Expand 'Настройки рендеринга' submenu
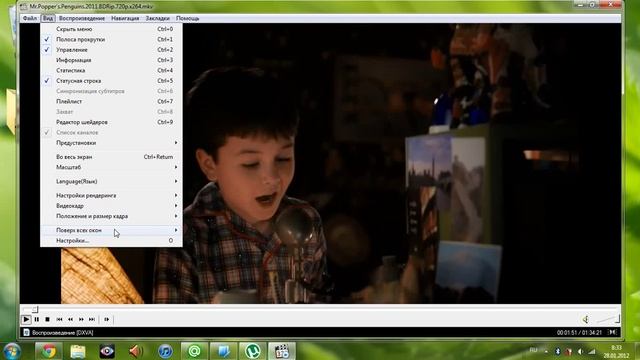640x360 pixels. pos(111,196)
